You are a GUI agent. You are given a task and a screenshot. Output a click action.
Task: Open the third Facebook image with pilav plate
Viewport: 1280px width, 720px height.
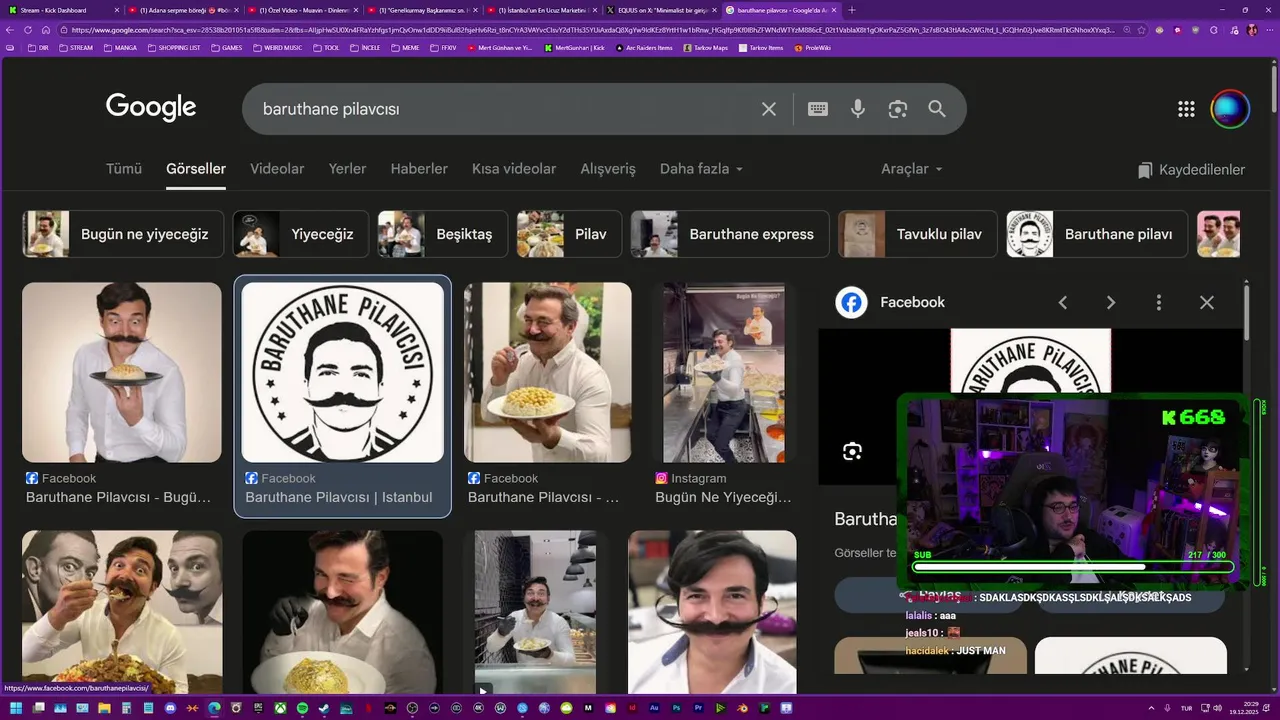pos(548,372)
